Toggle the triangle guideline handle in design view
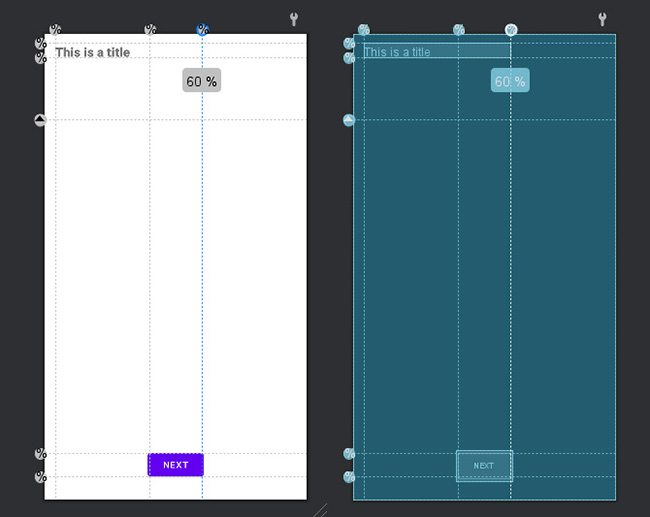 pos(40,120)
